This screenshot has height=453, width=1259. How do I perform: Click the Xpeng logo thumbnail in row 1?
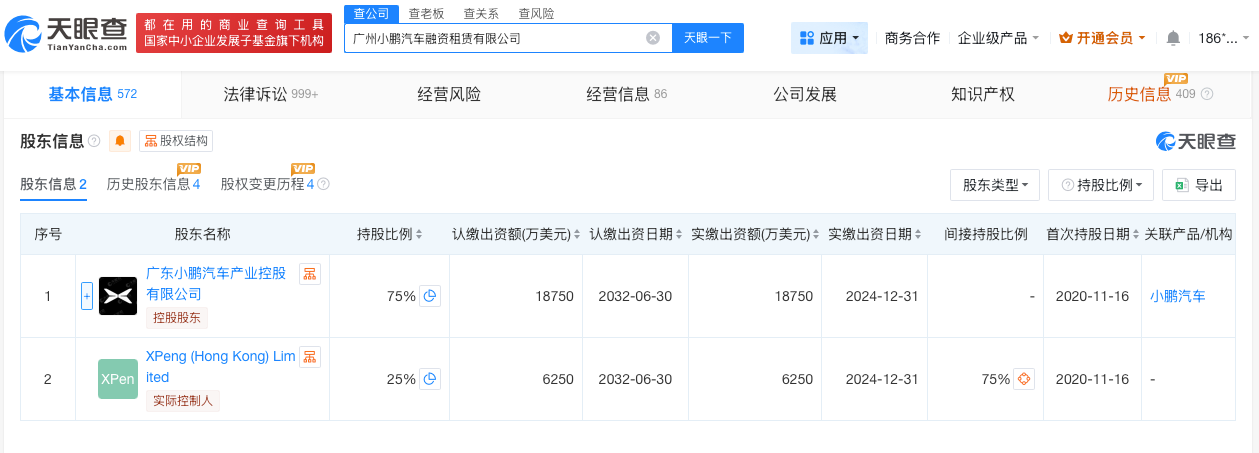point(118,296)
